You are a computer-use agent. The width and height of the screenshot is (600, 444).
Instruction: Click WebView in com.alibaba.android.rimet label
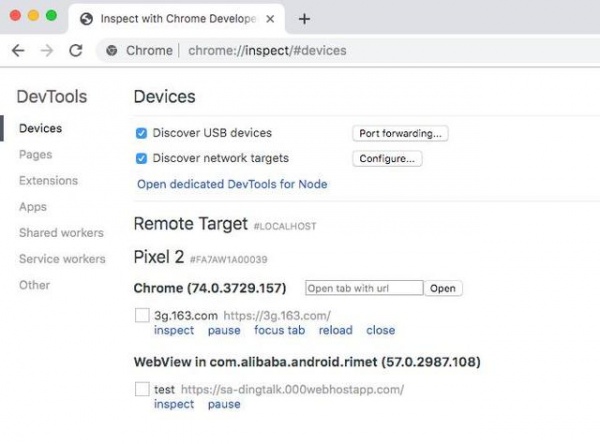(x=307, y=362)
